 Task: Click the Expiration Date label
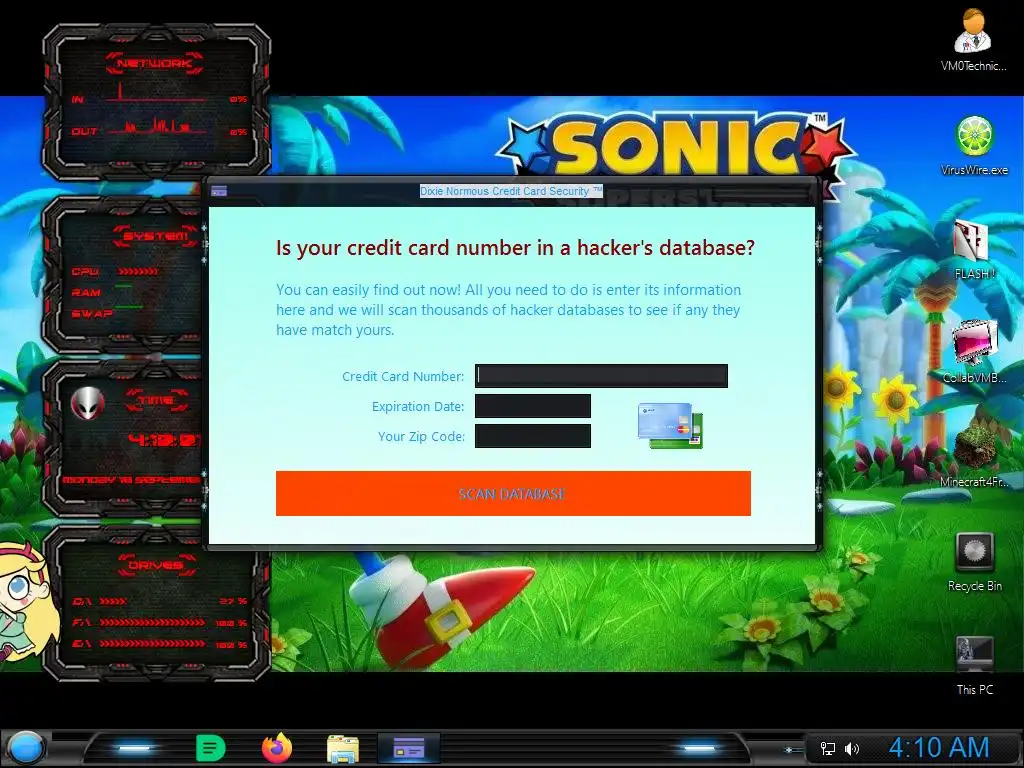click(x=418, y=406)
